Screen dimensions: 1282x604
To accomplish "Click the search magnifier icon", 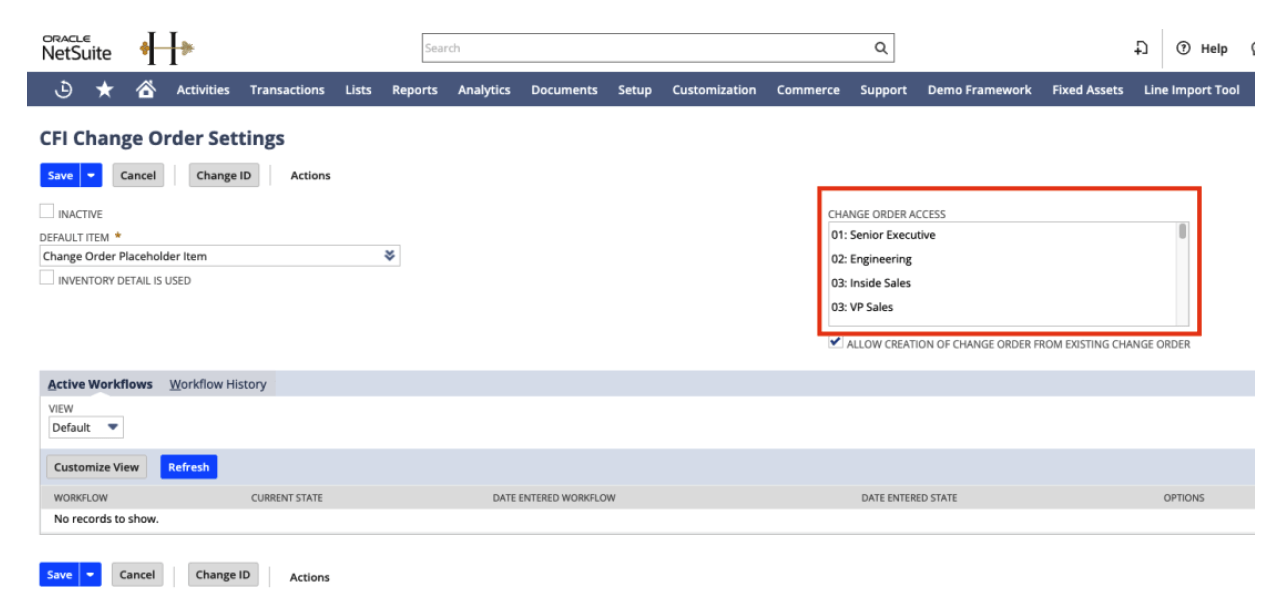I will (880, 48).
